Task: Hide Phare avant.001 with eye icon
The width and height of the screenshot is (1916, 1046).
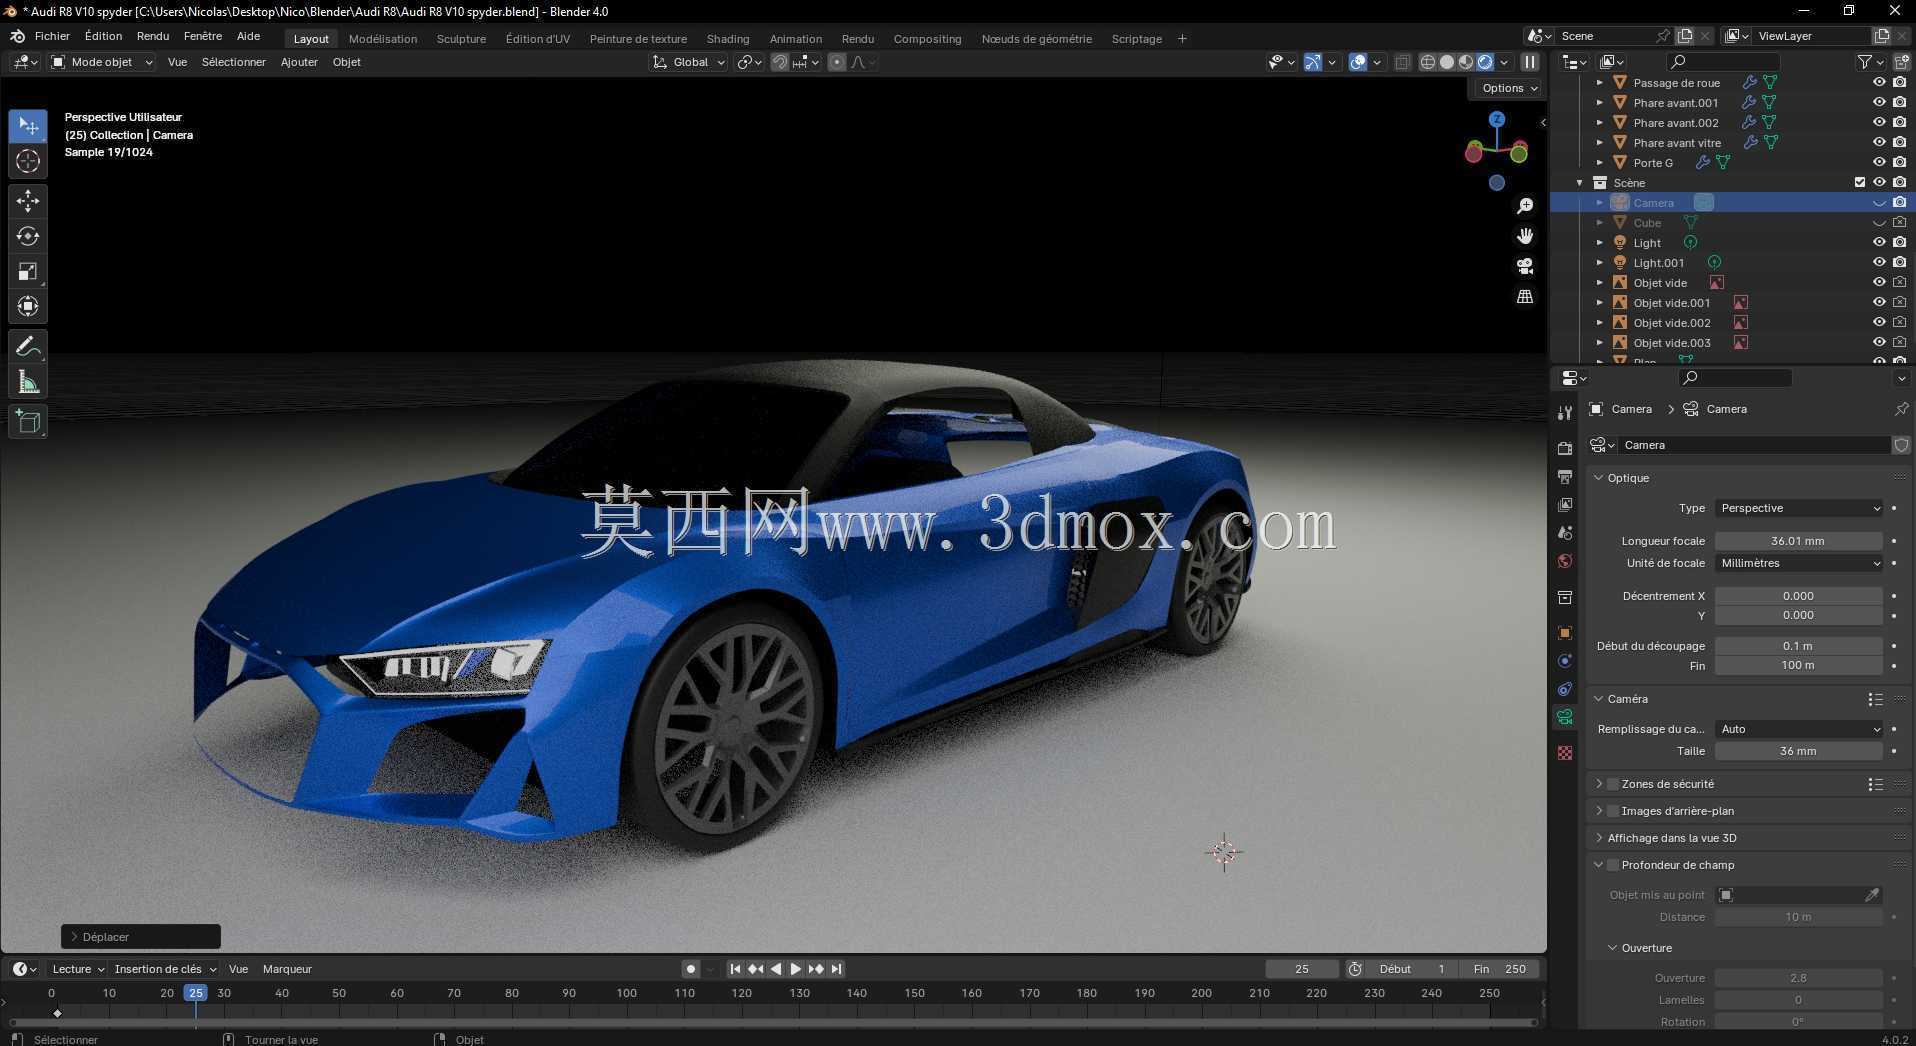Action: pos(1879,103)
